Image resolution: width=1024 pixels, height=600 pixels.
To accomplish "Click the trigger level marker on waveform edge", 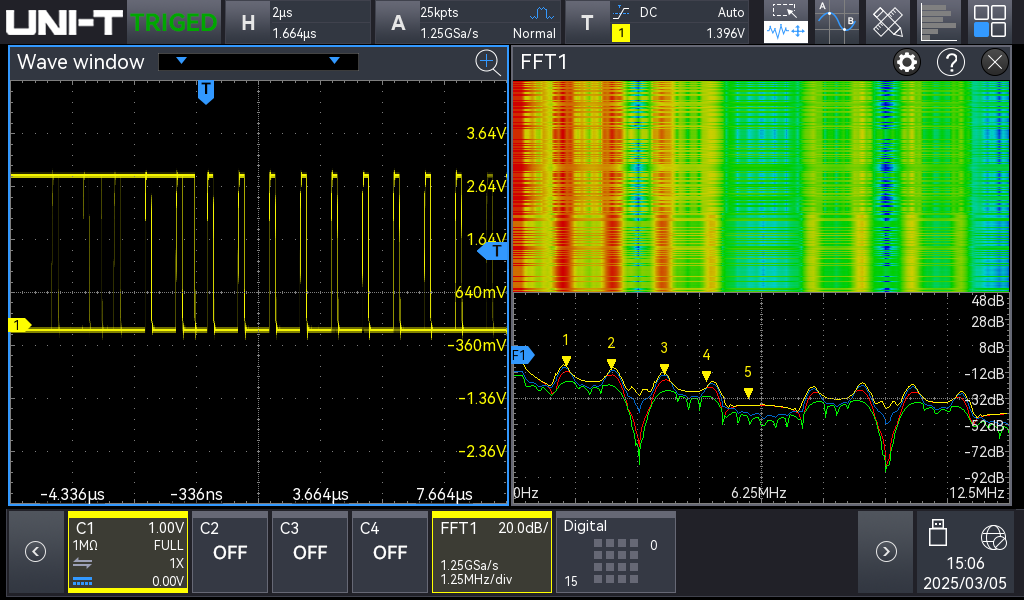I will tap(495, 252).
